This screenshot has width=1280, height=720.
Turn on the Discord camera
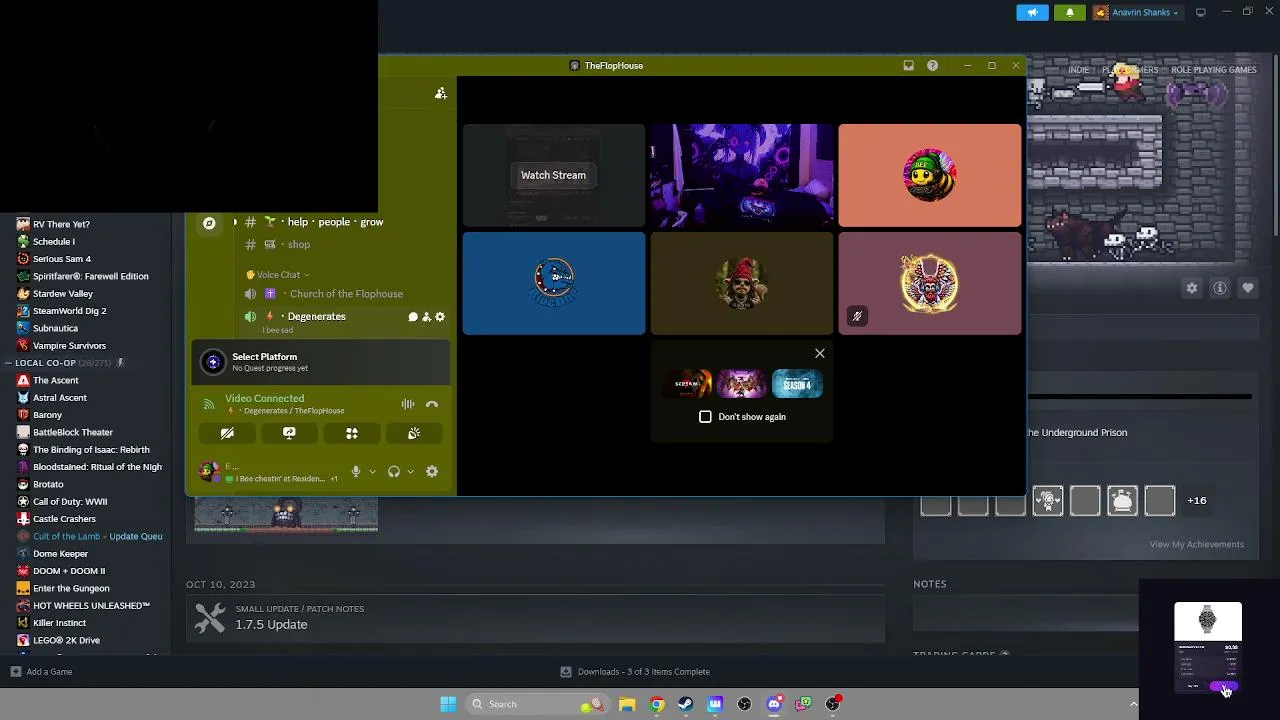[x=227, y=433]
